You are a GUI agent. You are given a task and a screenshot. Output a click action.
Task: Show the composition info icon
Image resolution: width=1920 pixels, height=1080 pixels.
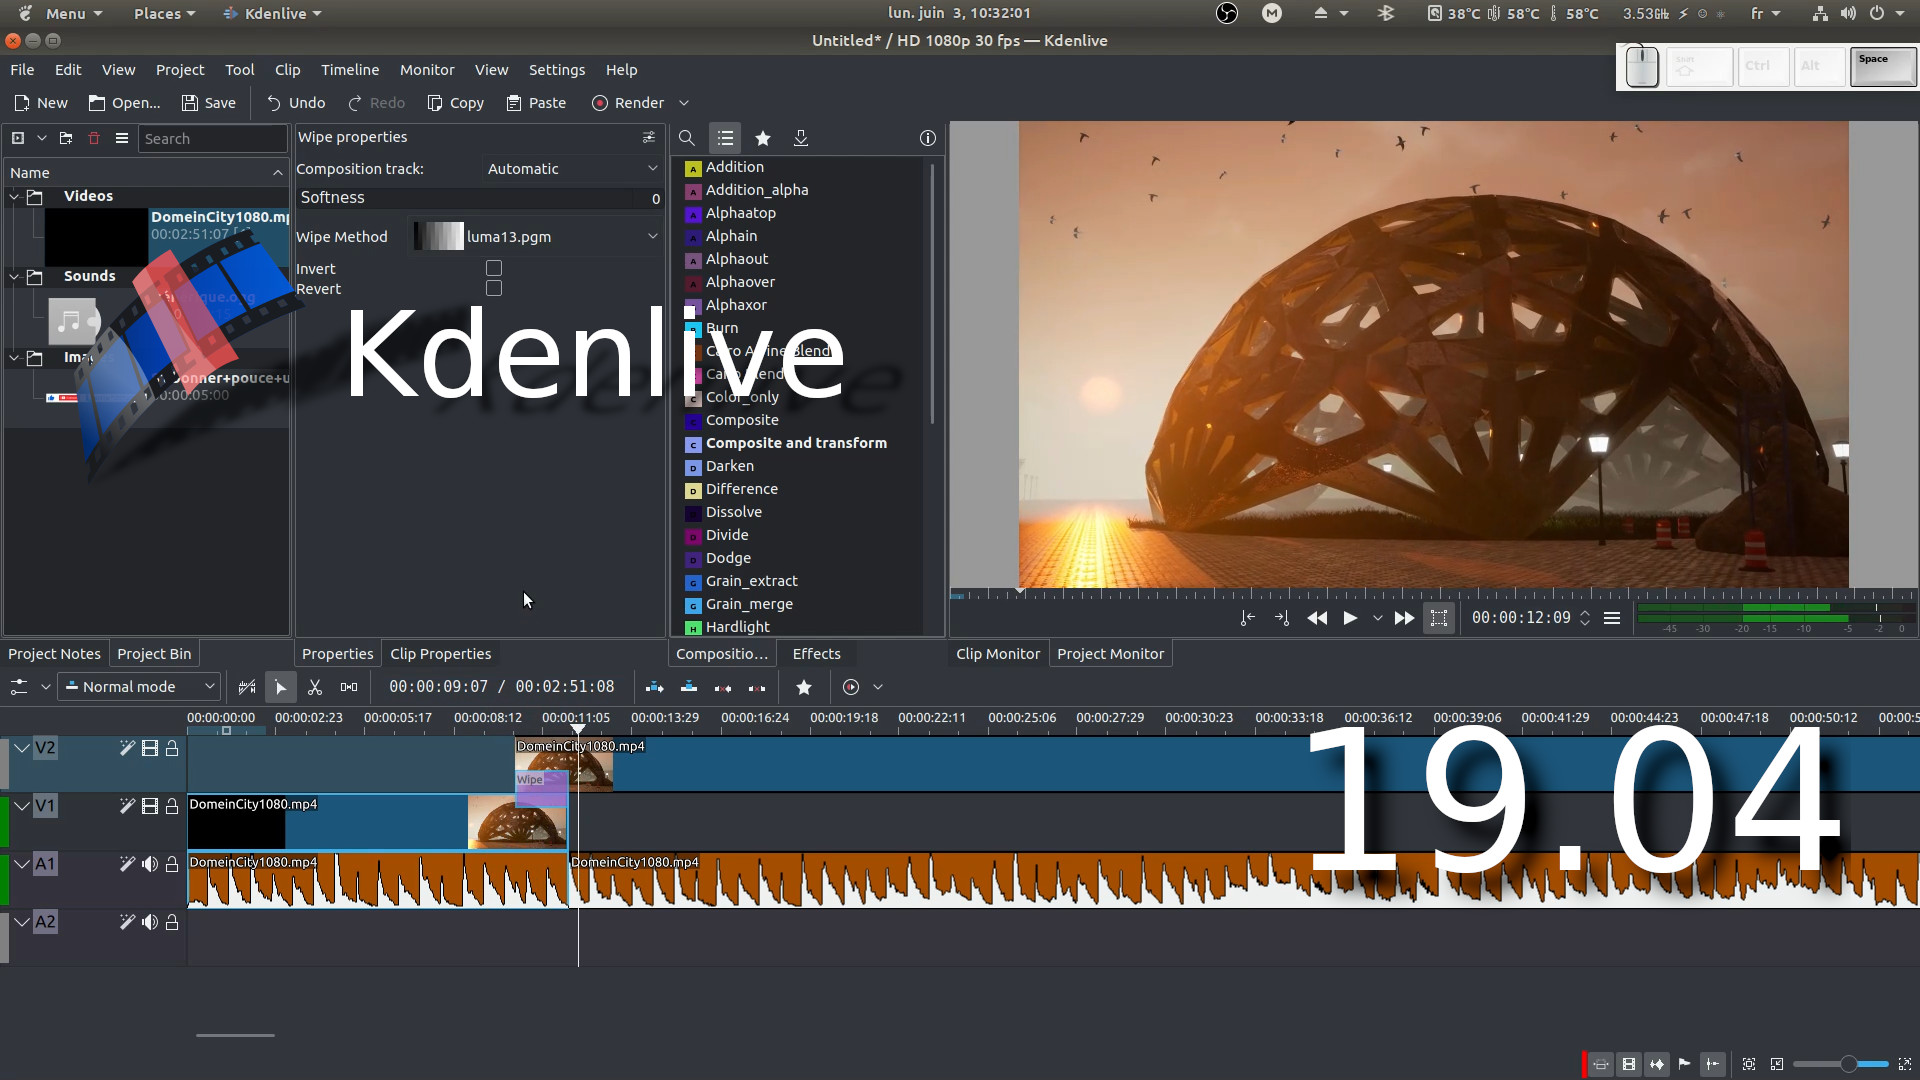(928, 138)
